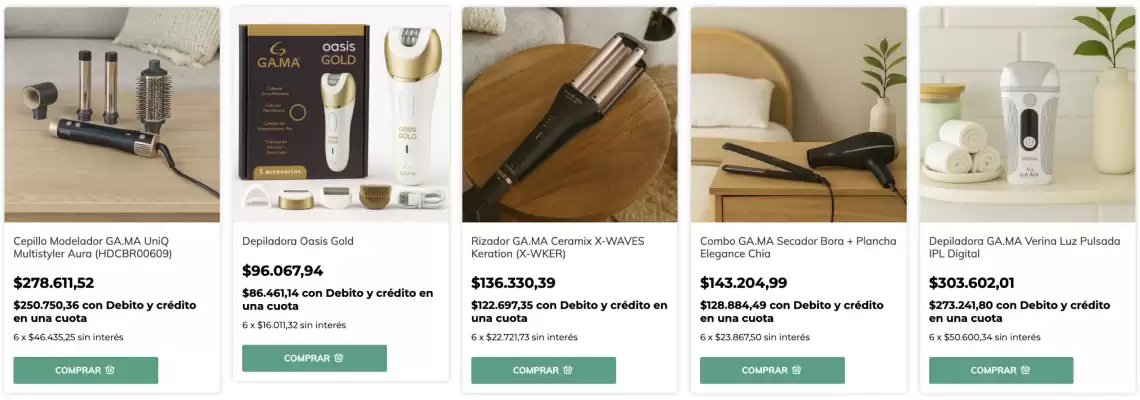Open the Verina IPL device product image
The height and width of the screenshot is (400, 1140).
(1027, 114)
